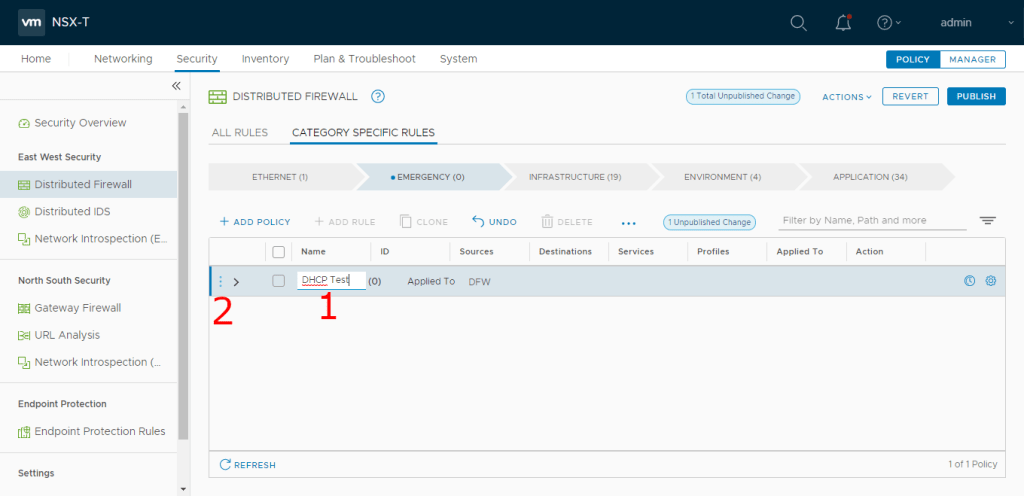This screenshot has height=496, width=1024.
Task: Switch to the All Rules tab
Action: point(239,132)
